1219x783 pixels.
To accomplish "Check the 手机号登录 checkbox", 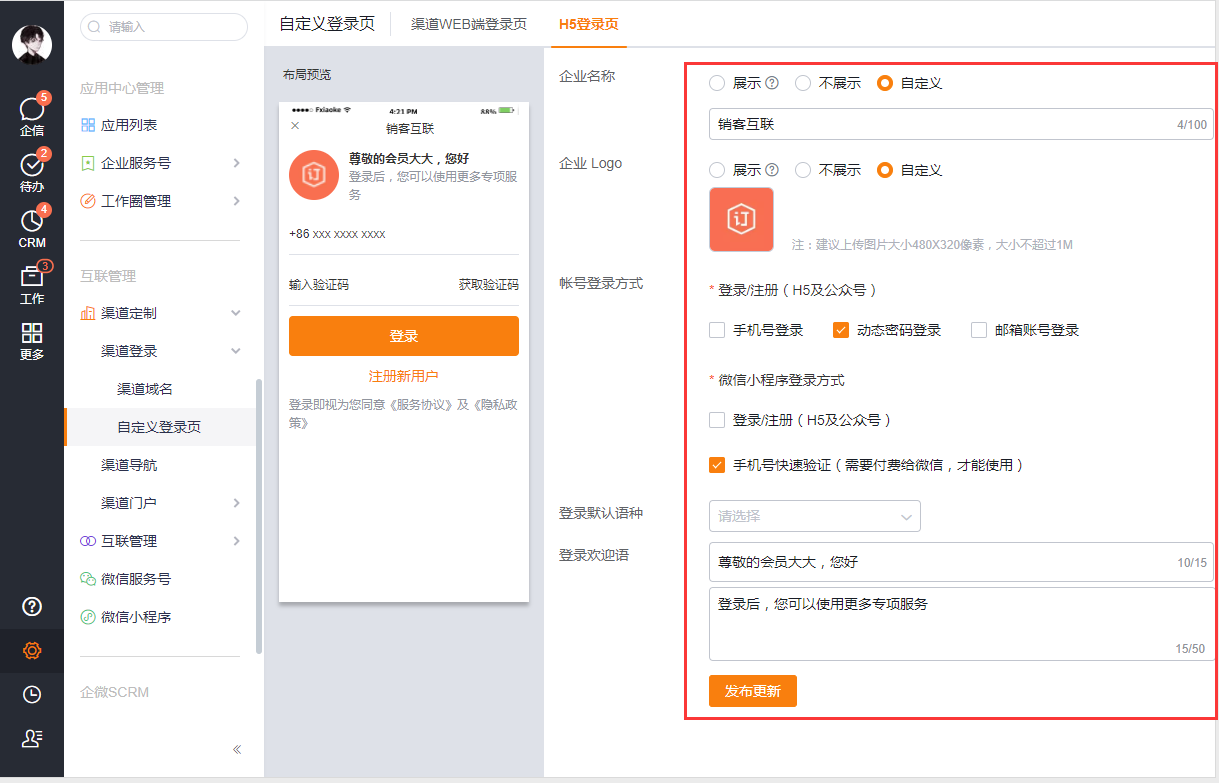I will (717, 330).
